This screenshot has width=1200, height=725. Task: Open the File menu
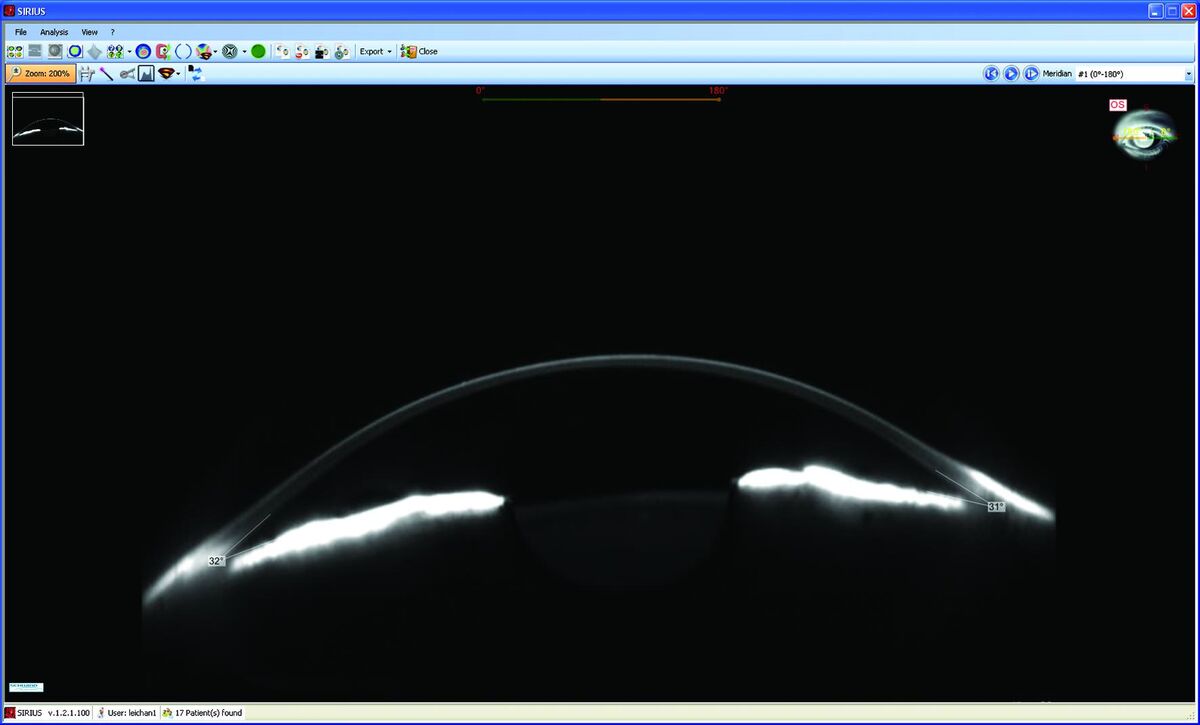point(21,32)
